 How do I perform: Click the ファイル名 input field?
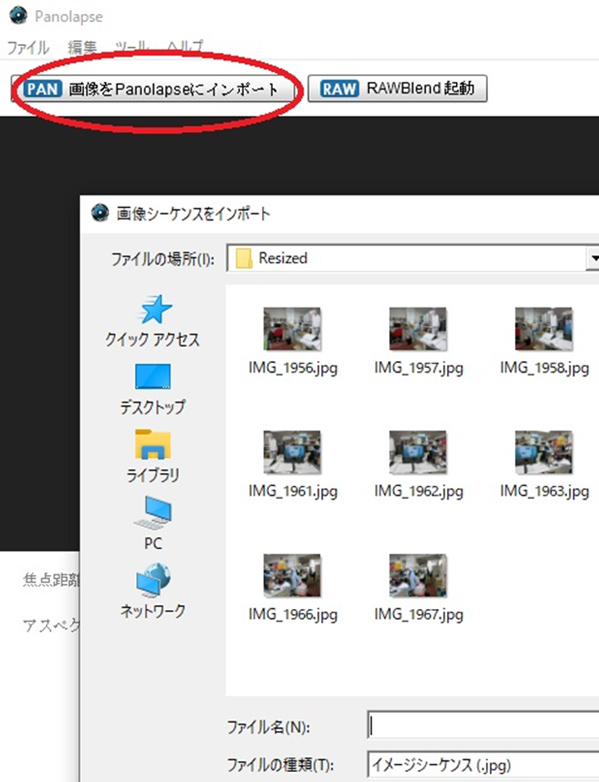(x=483, y=726)
